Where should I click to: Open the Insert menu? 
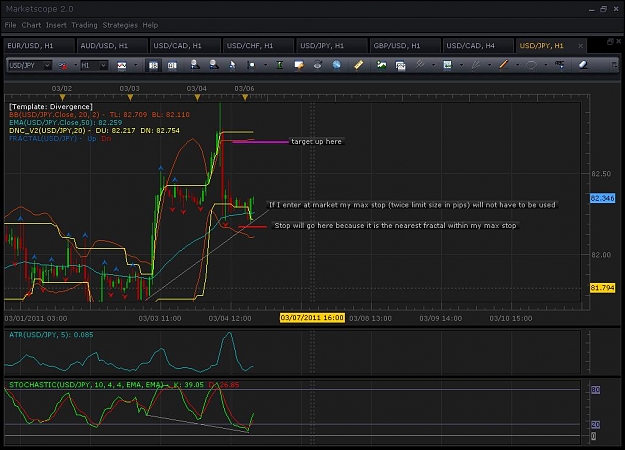[x=56, y=25]
